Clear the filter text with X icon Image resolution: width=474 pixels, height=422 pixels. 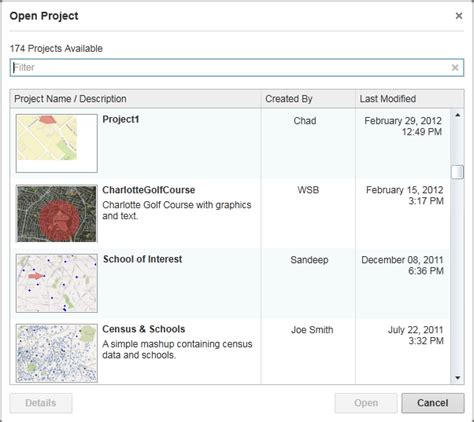click(455, 68)
